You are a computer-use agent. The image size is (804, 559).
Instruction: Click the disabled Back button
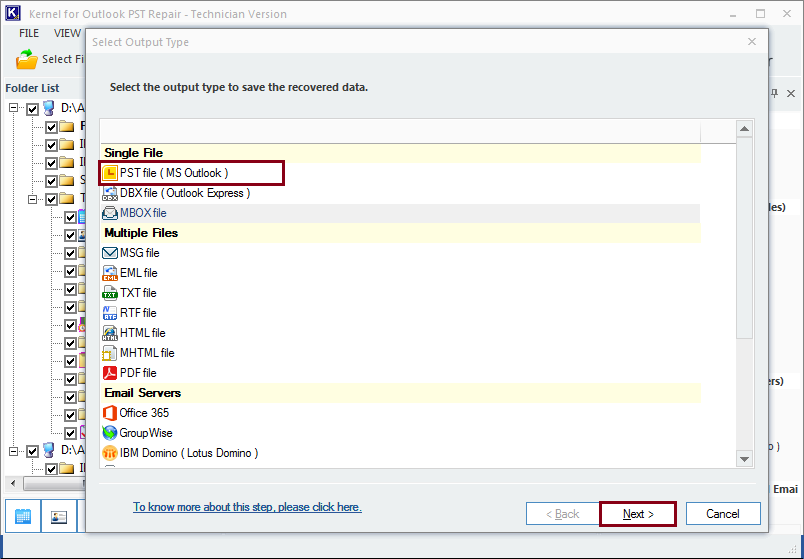click(x=562, y=514)
